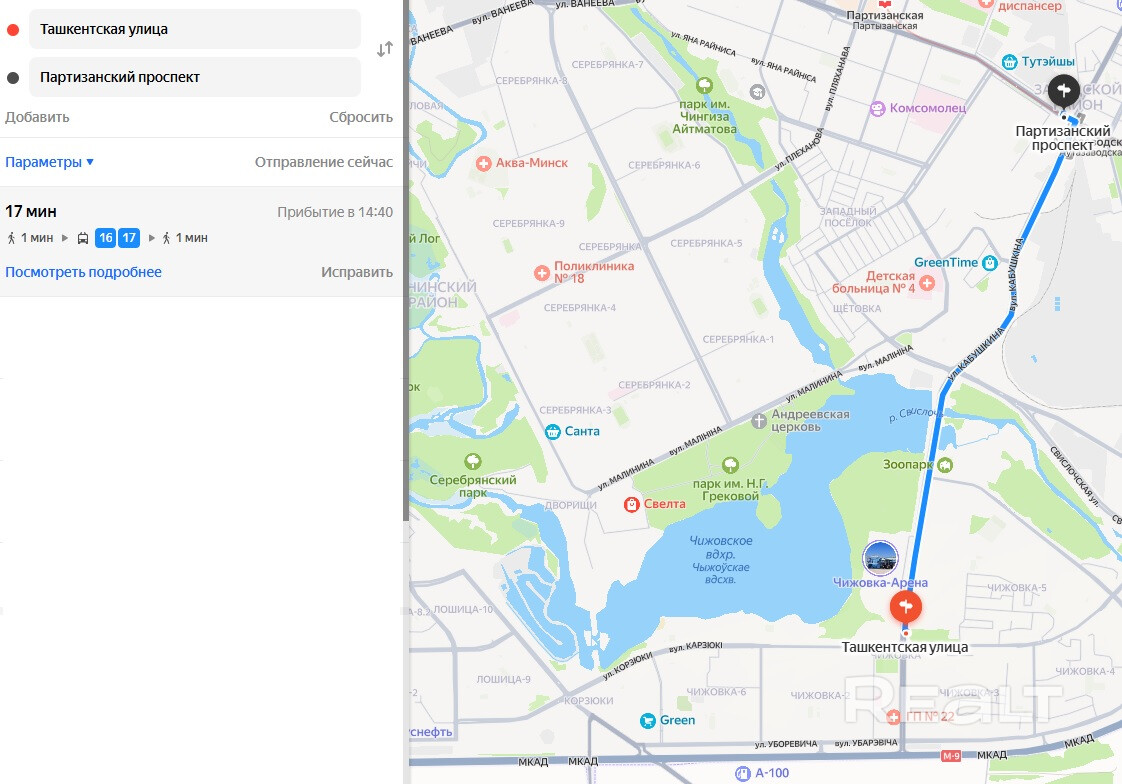The height and width of the screenshot is (784, 1122).
Task: Click the Андреевская церковь church icon
Action: [x=759, y=421]
